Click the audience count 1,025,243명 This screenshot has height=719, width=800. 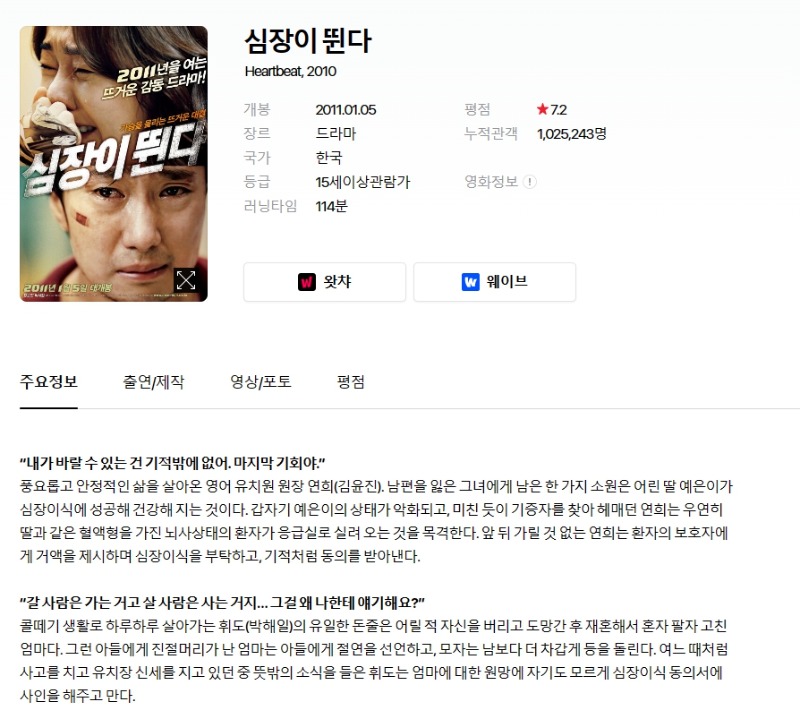[571, 134]
